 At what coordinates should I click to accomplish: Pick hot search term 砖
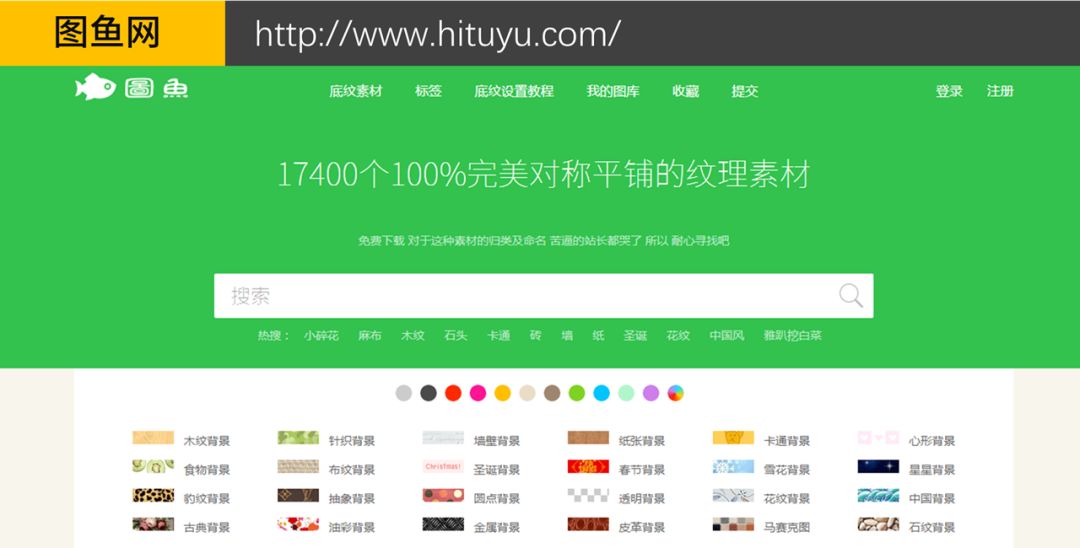535,336
